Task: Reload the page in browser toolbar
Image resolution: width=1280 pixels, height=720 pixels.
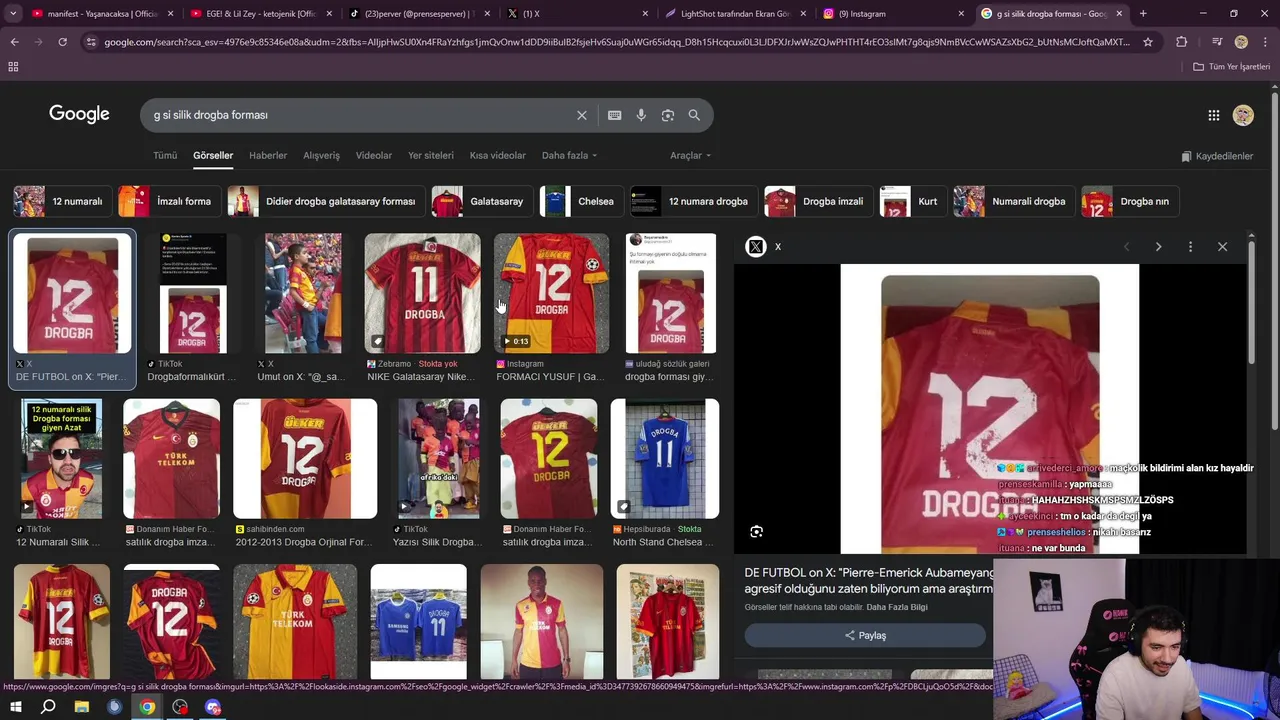Action: (62, 42)
